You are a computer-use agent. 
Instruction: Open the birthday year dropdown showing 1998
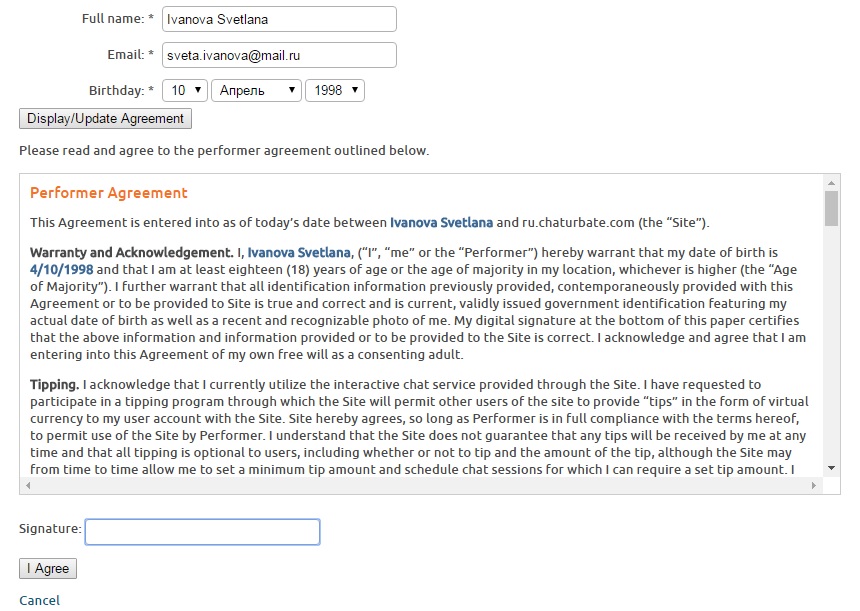click(334, 90)
